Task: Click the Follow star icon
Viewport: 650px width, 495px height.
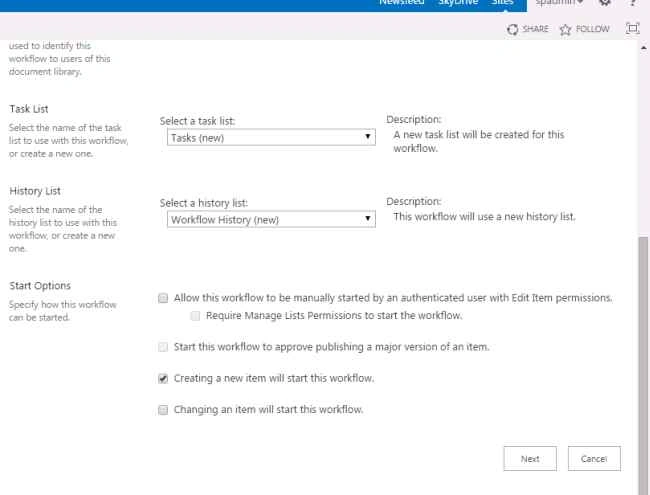Action: [565, 29]
